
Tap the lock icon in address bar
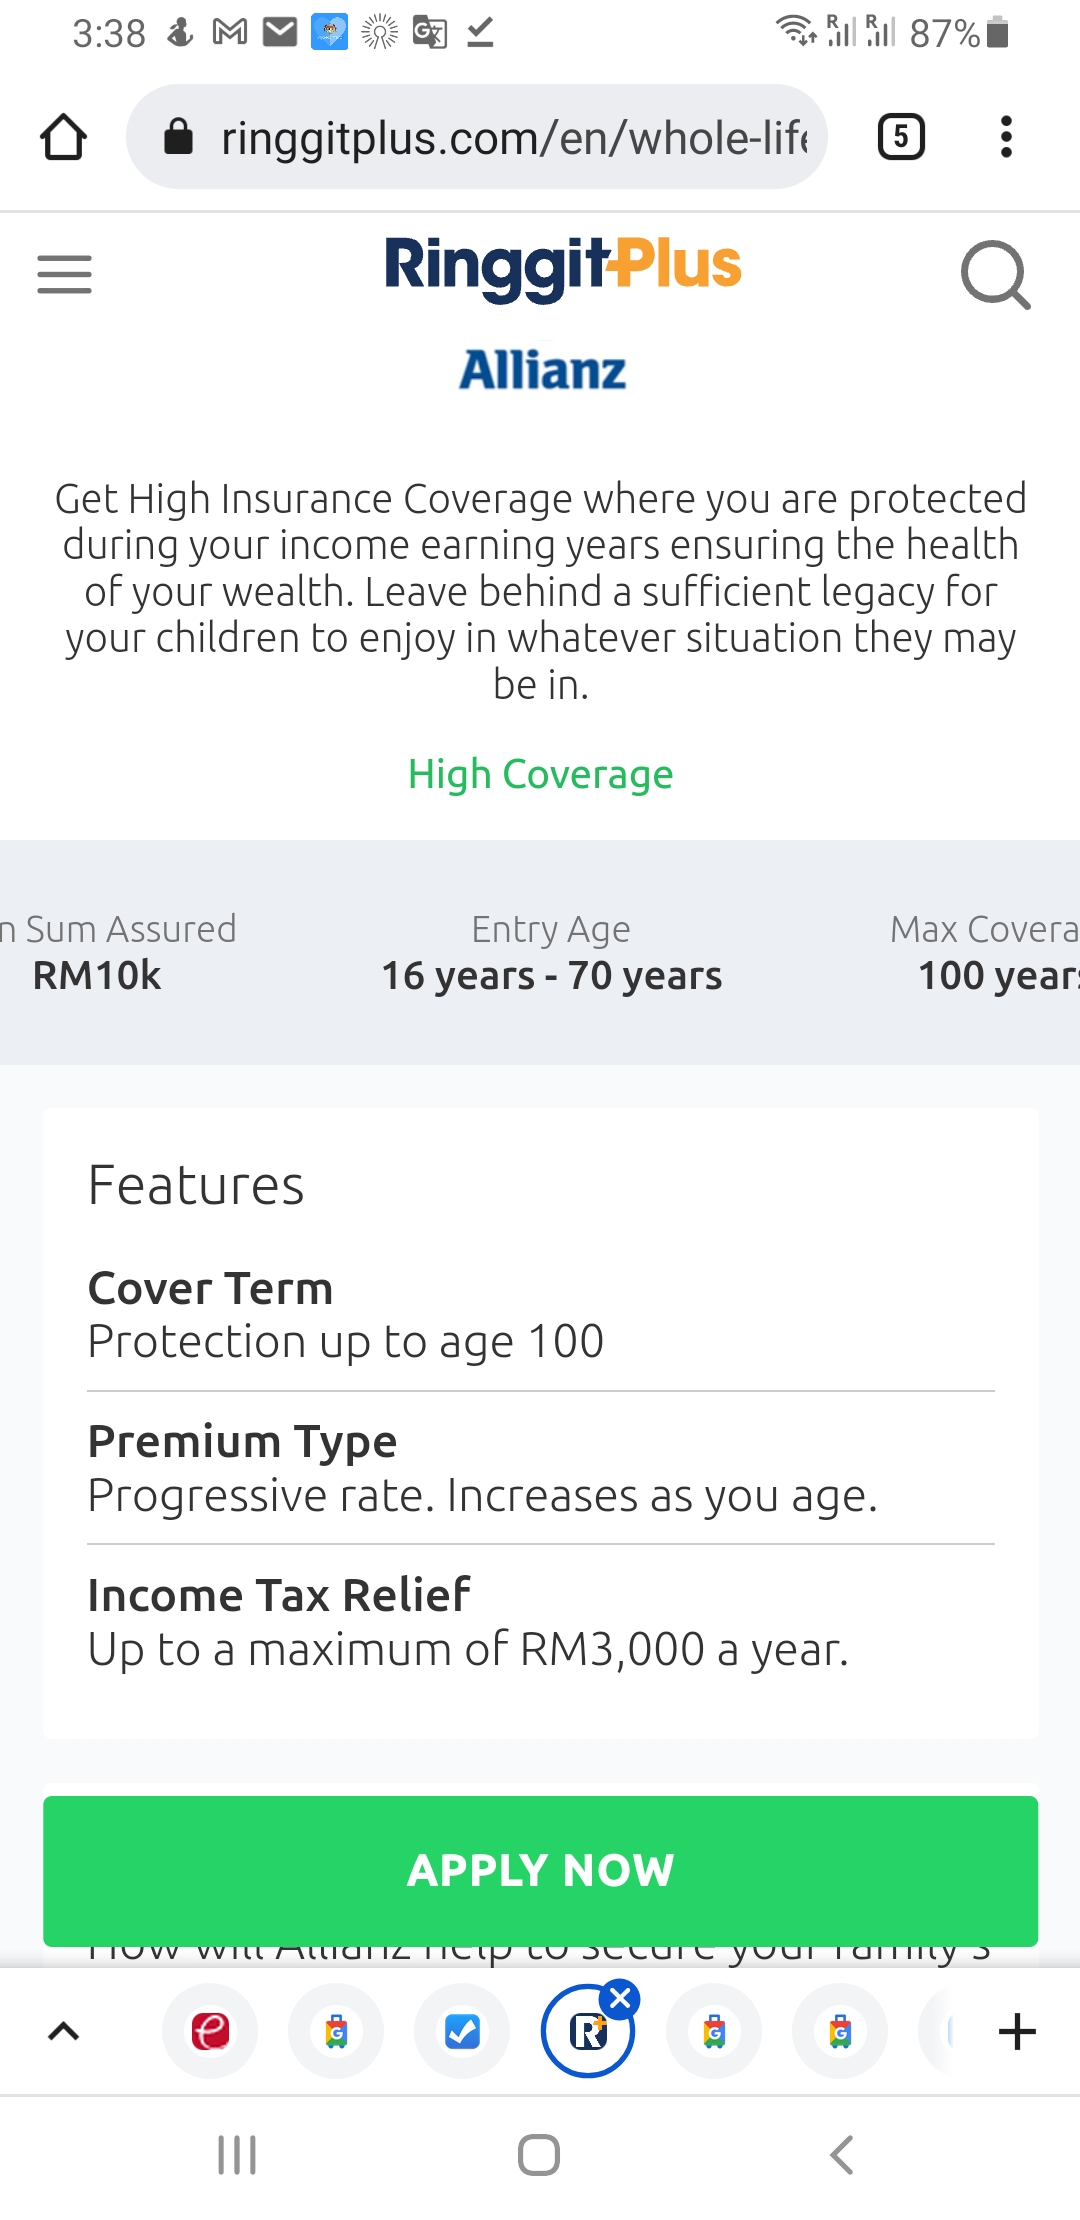(178, 137)
